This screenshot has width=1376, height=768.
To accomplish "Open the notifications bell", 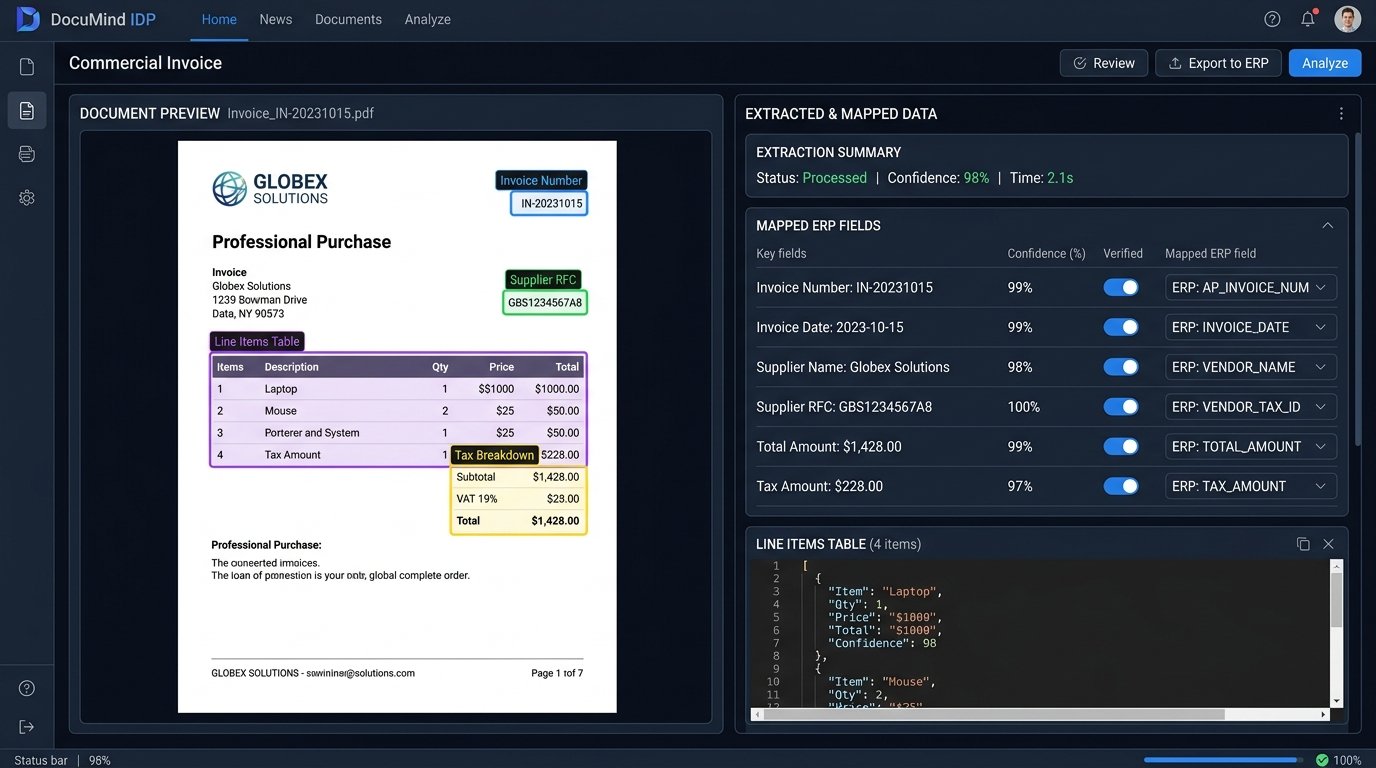I will point(1308,19).
